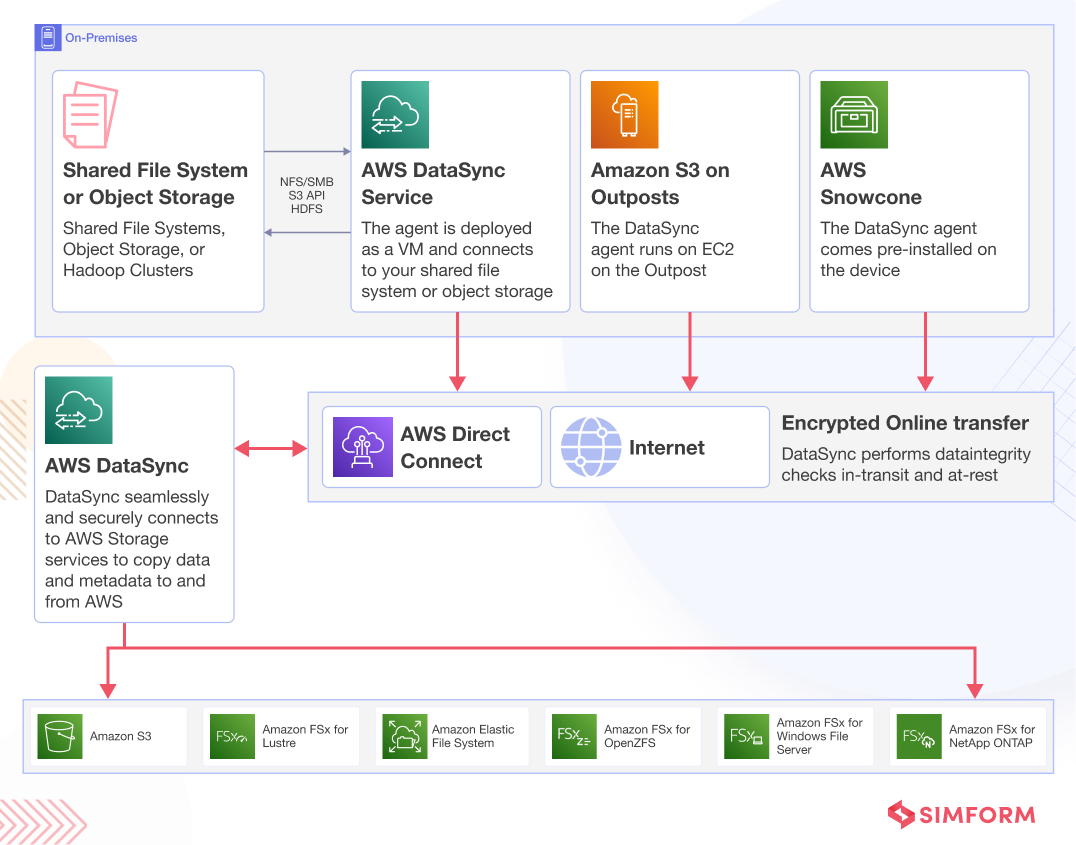Click the dataintegrity checks description text
Viewport: 1076px width, 845px height.
[x=906, y=465]
